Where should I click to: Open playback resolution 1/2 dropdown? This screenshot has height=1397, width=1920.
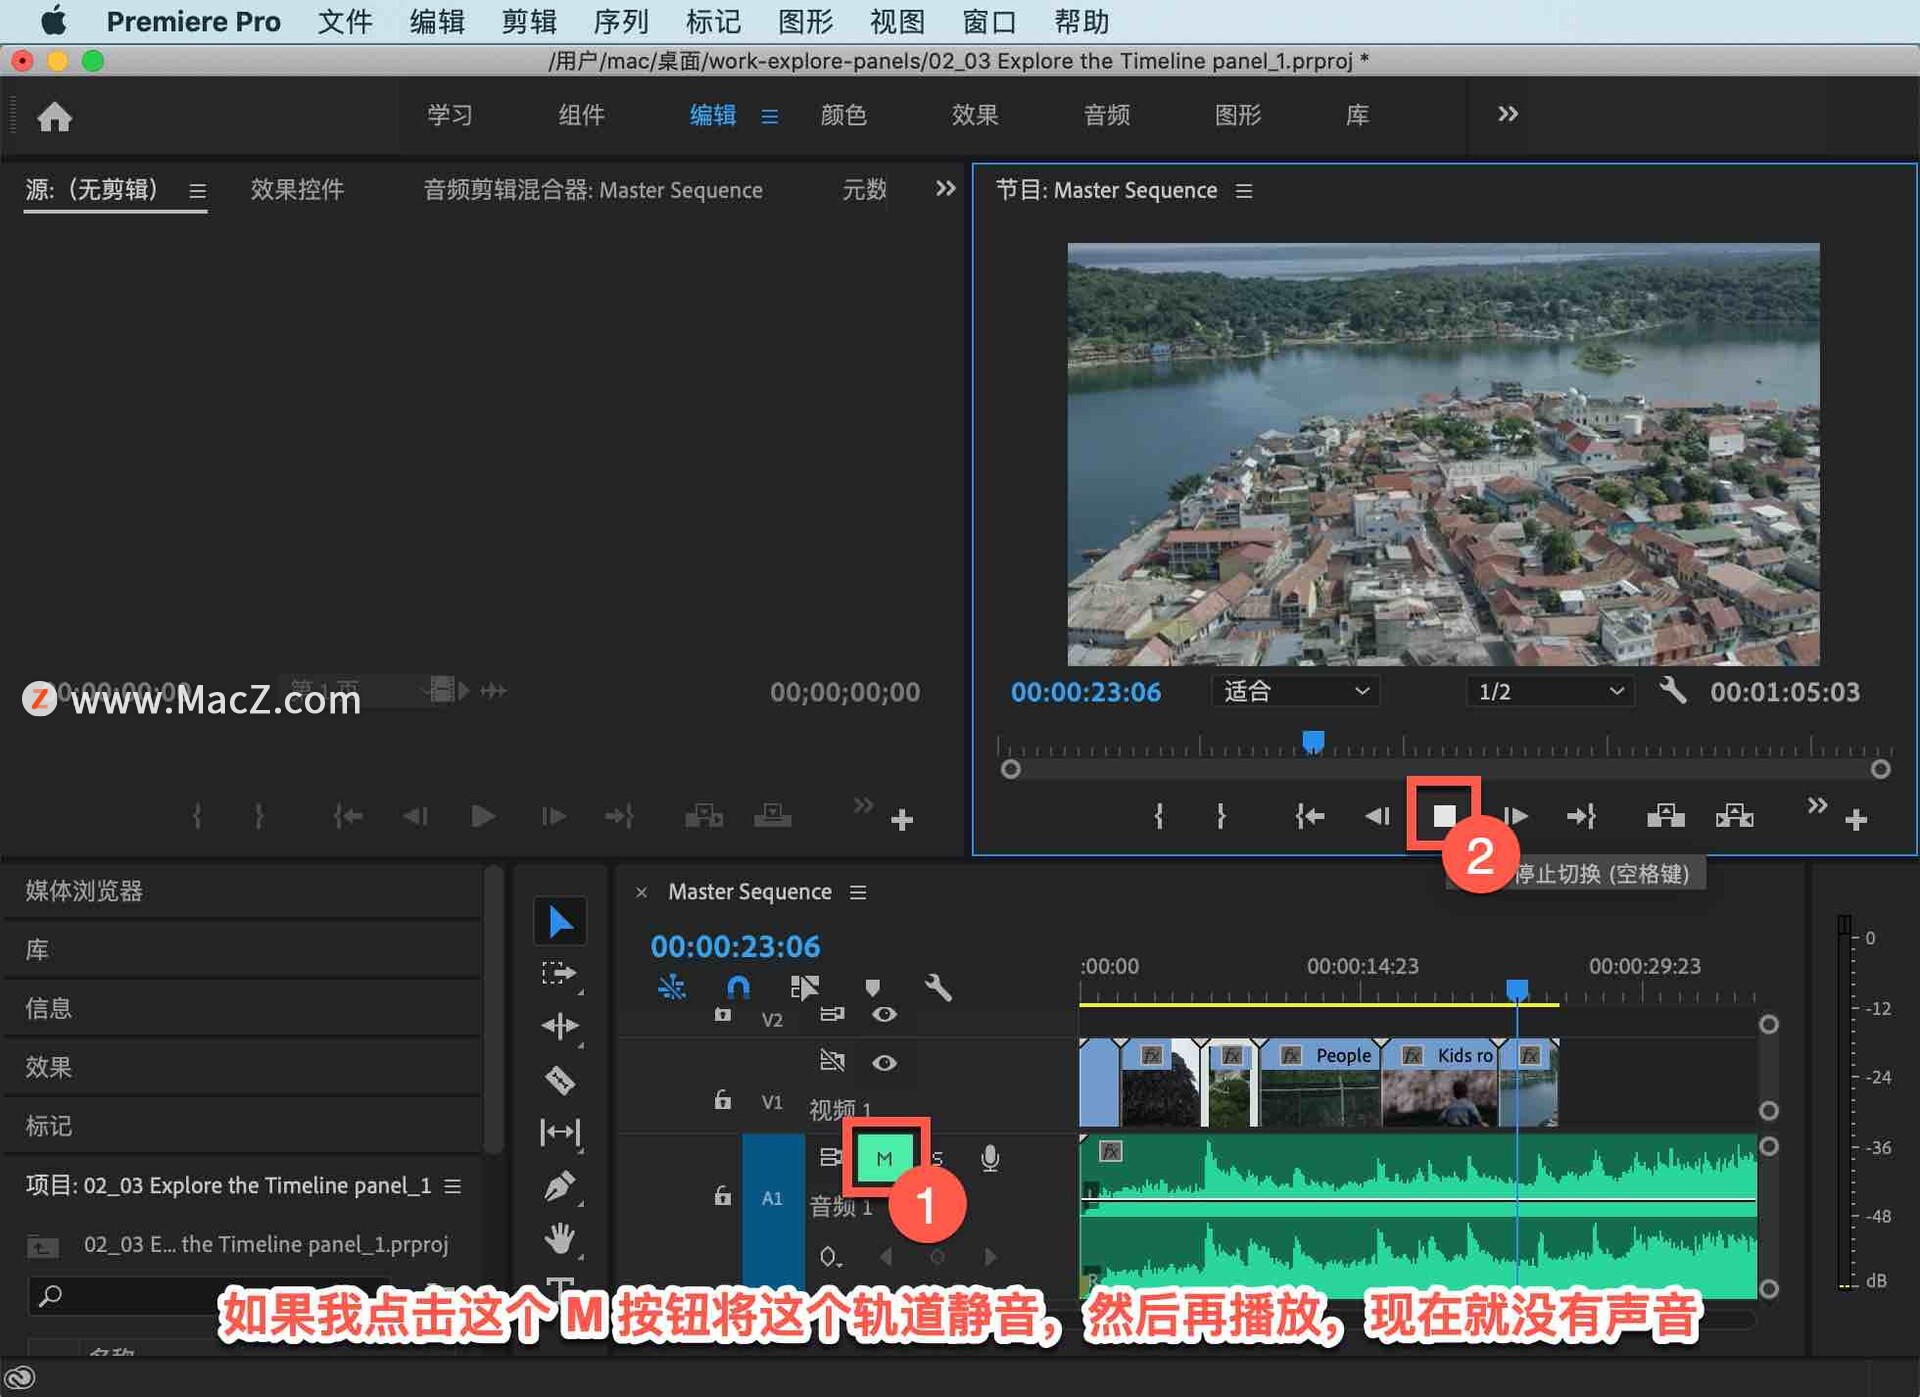[x=1550, y=691]
